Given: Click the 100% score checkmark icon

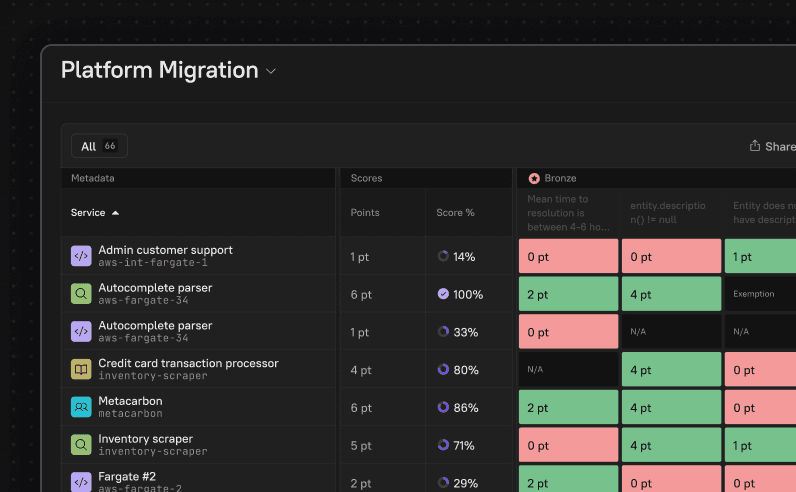Looking at the screenshot, I should [x=443, y=294].
